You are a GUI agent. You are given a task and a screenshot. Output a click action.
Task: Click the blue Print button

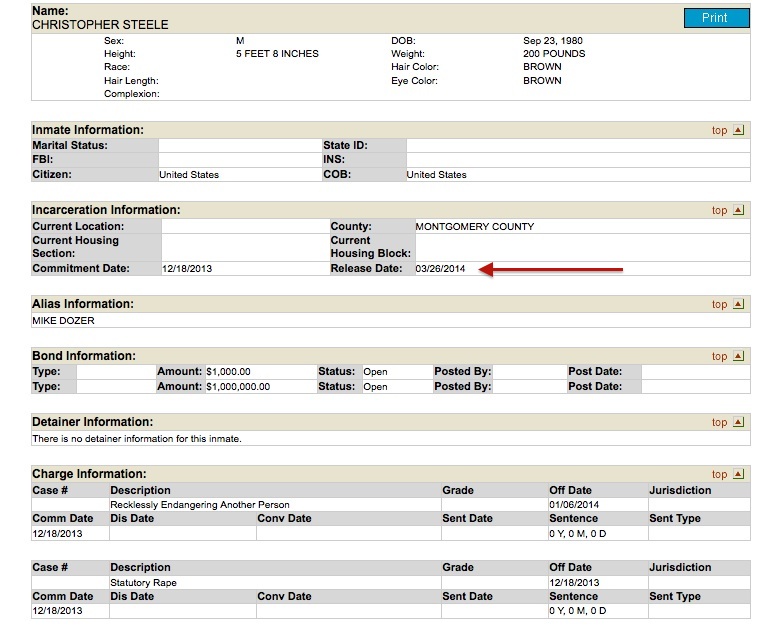[716, 18]
